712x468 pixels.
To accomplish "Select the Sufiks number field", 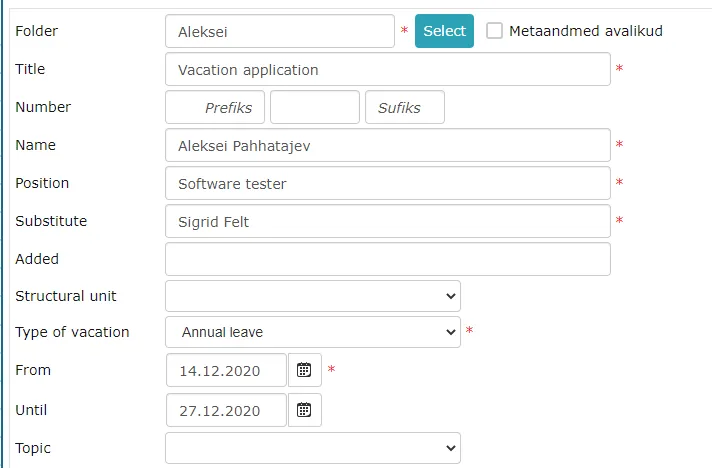I will 405,107.
